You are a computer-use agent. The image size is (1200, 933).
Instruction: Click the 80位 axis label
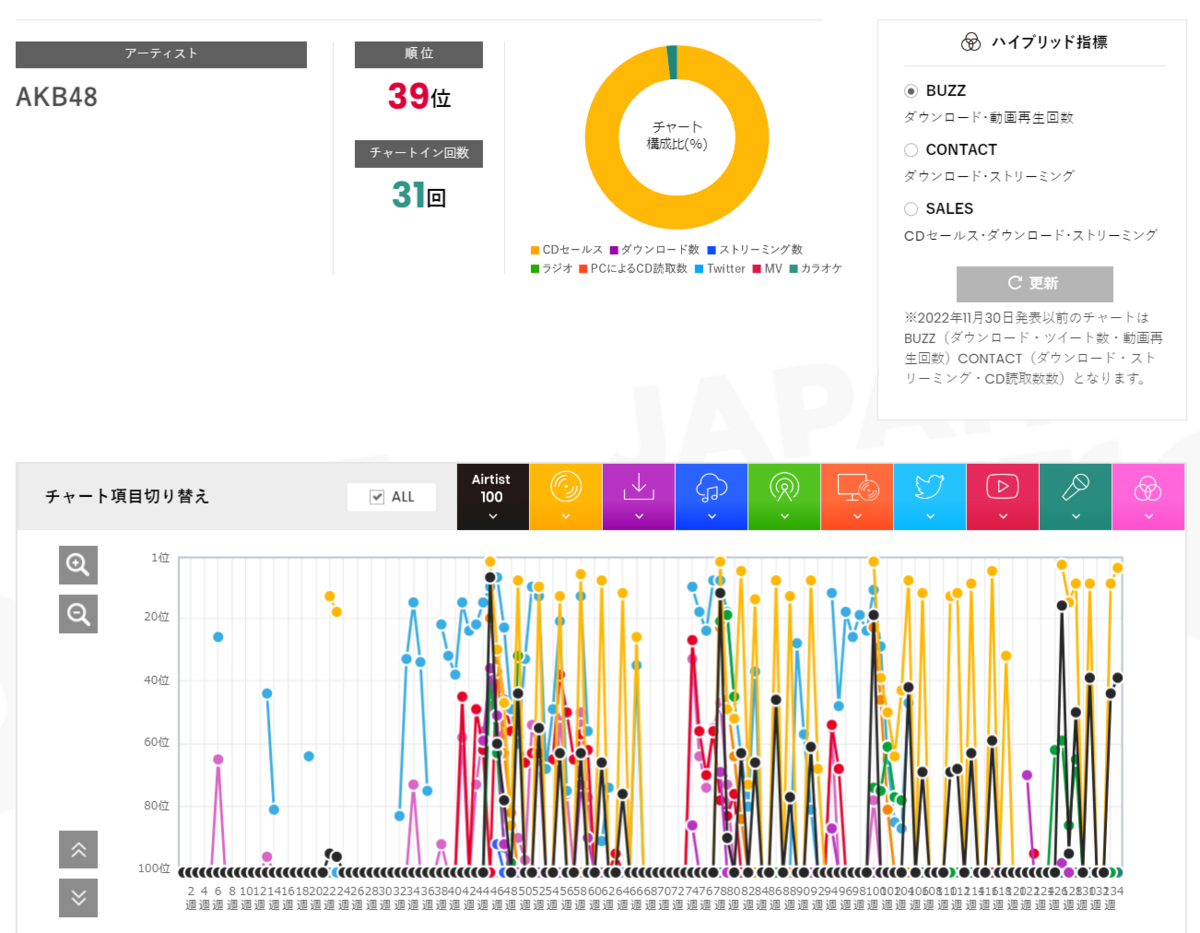[158, 806]
